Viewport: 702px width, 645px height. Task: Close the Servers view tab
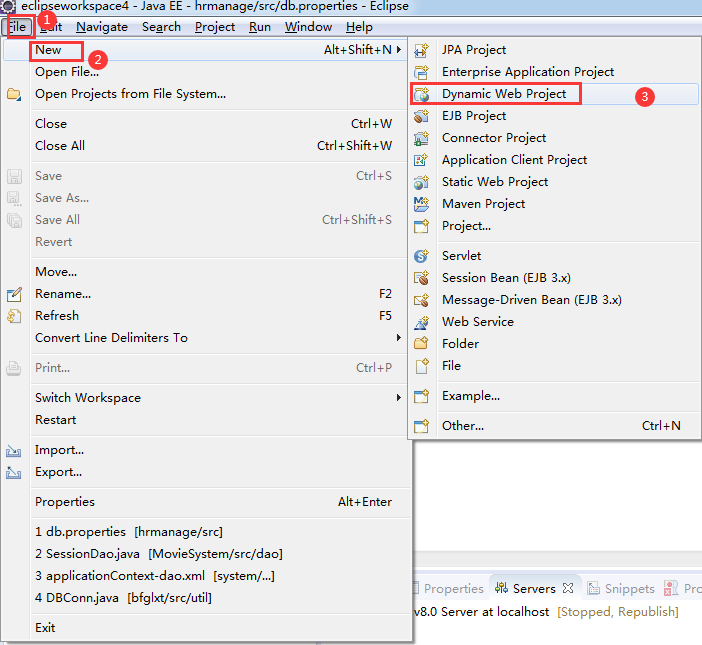[568, 588]
